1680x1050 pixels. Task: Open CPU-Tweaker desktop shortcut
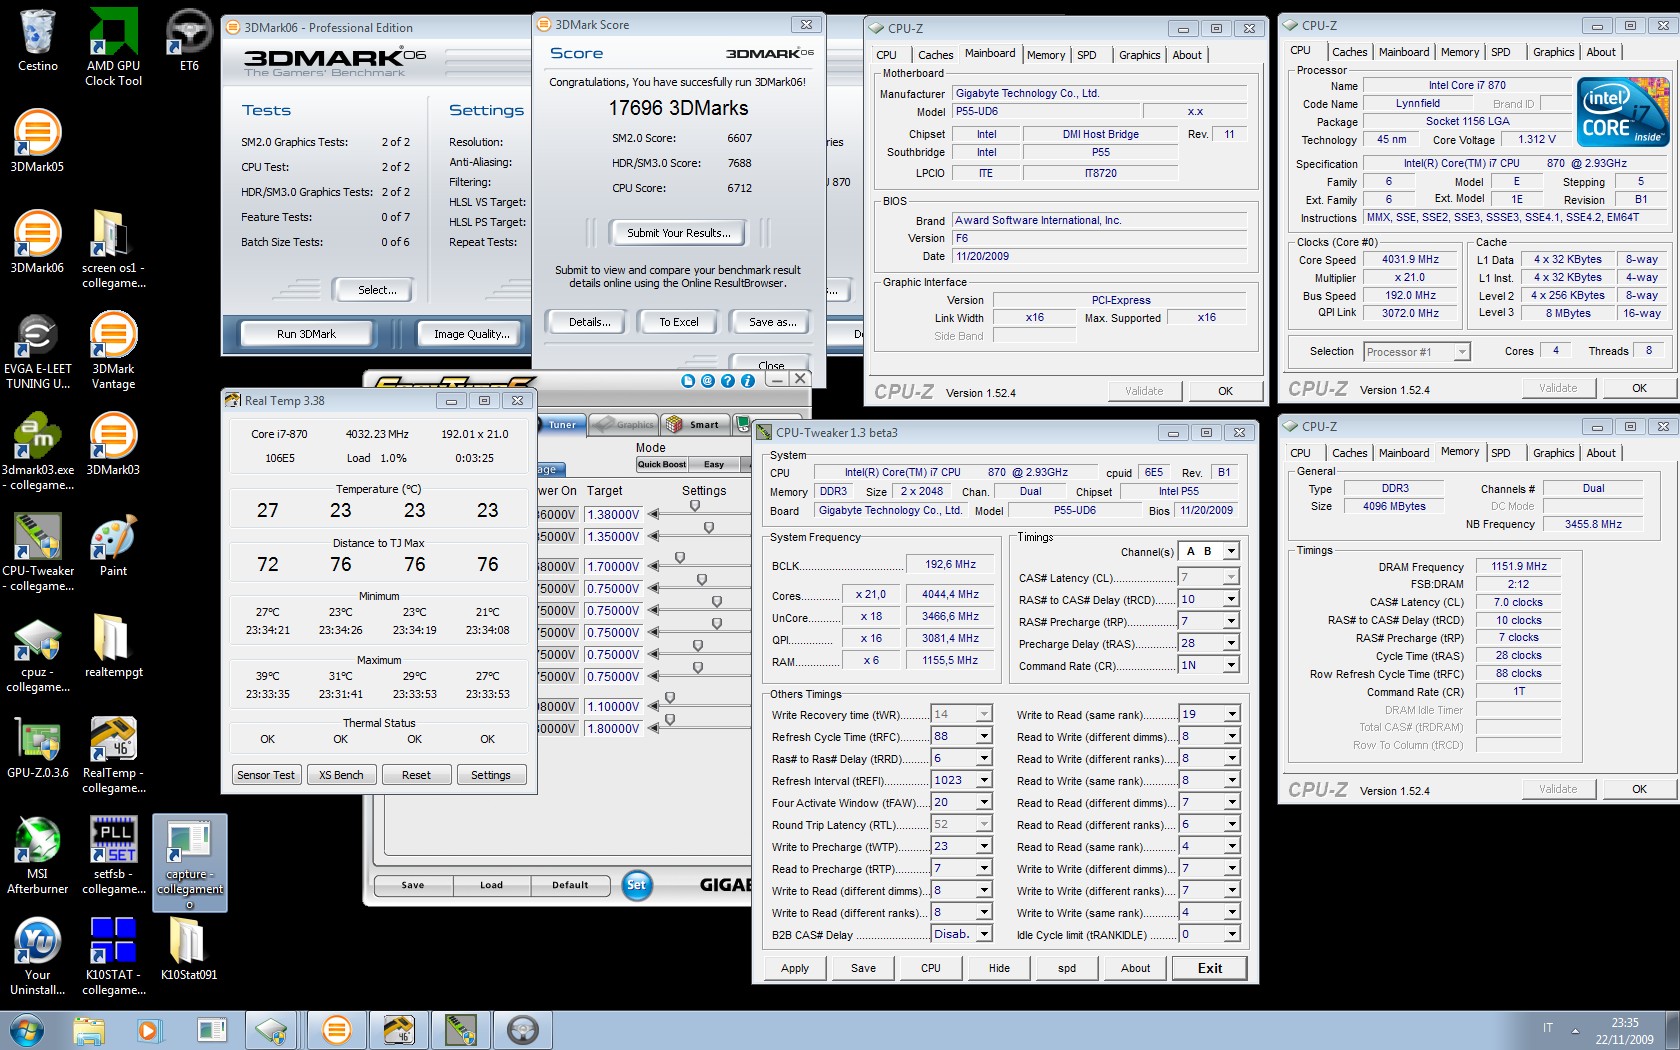point(37,553)
